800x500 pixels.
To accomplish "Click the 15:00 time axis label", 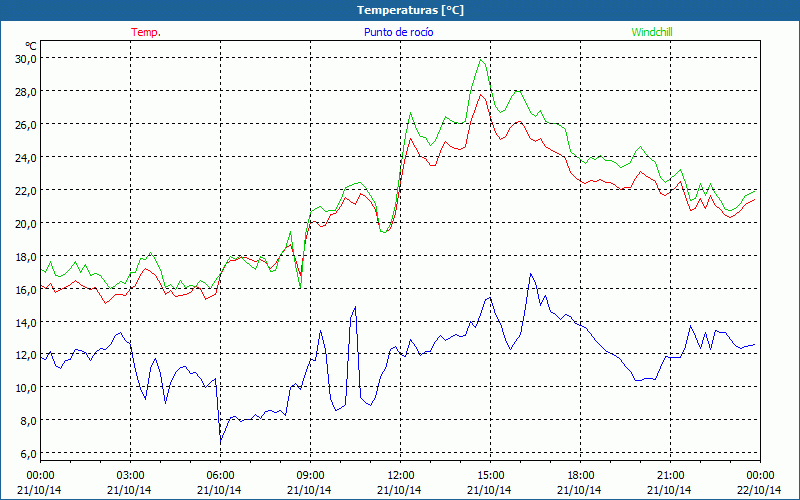I will tap(490, 475).
